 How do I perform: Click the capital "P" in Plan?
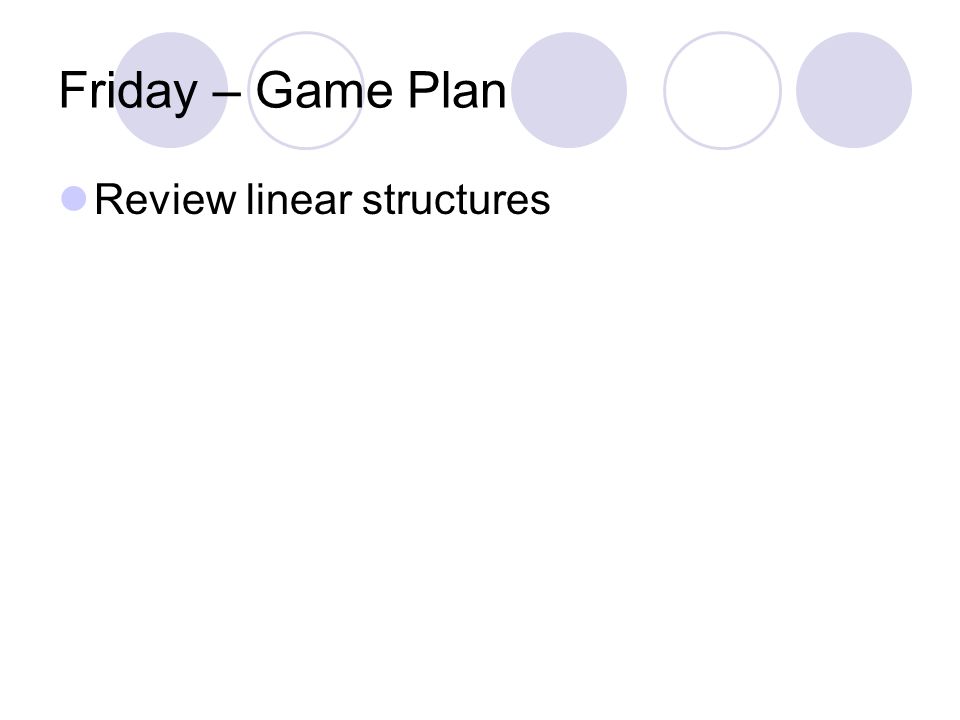(x=423, y=90)
